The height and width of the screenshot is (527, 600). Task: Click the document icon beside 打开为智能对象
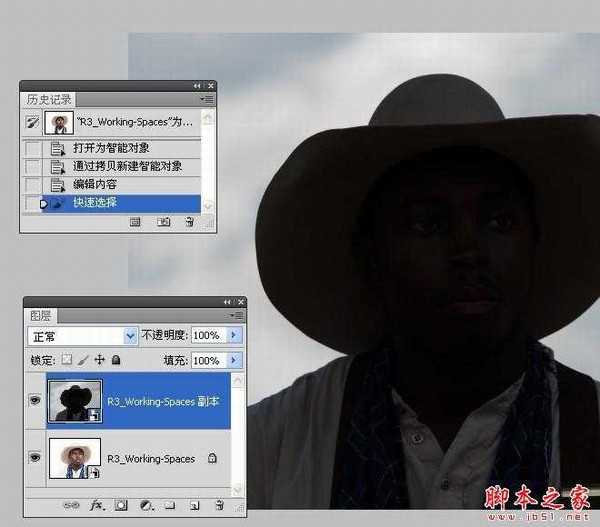pyautogui.click(x=57, y=148)
